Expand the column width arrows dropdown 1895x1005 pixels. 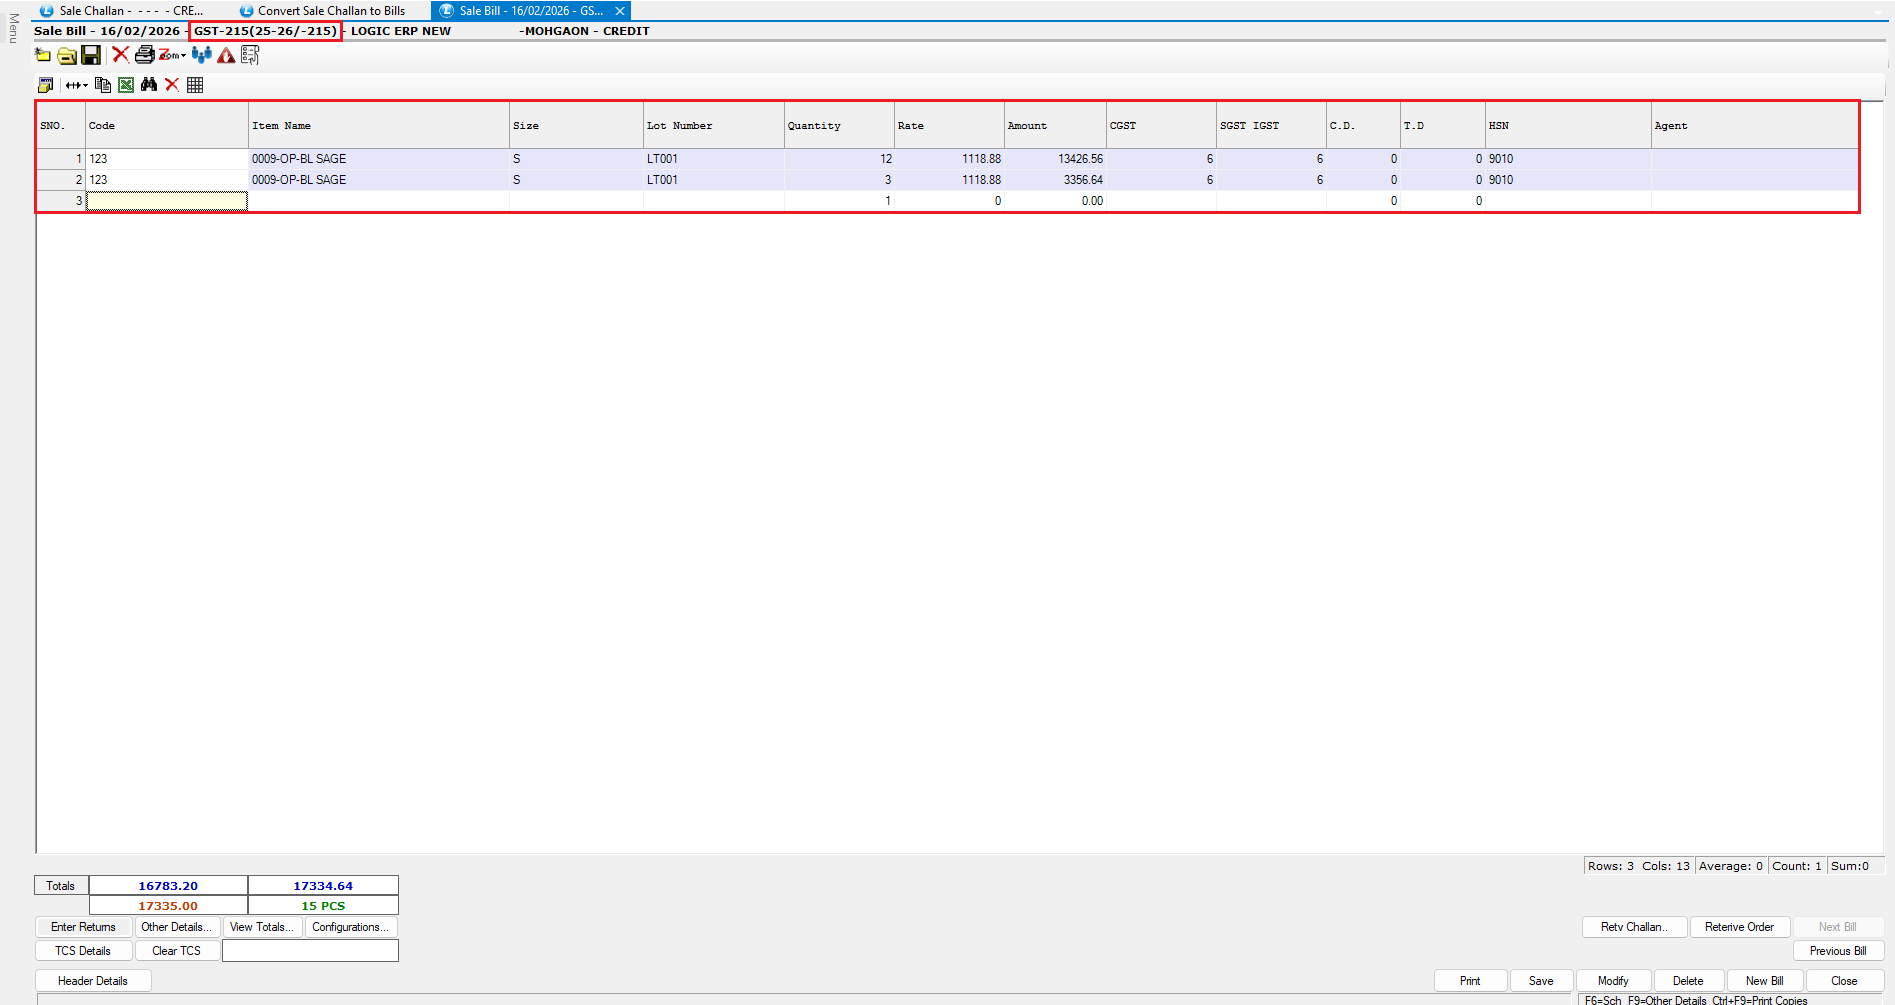point(76,85)
